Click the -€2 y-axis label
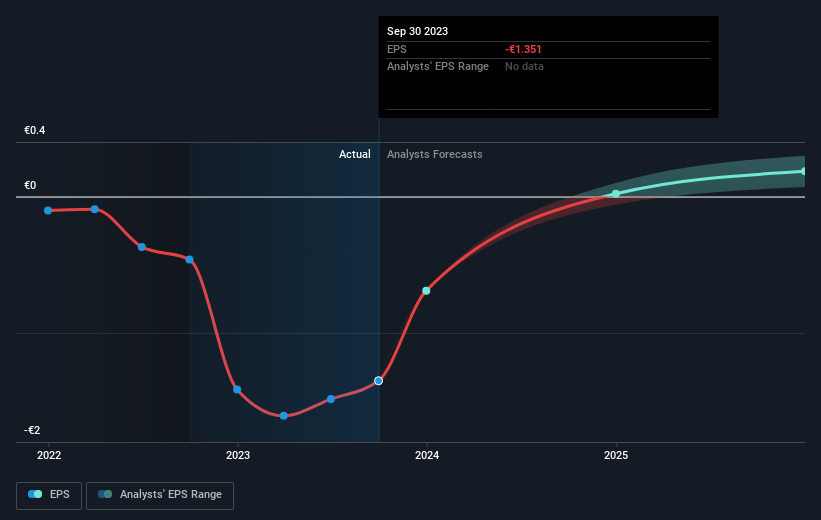Screen dimensions: 821x520 pyautogui.click(x=32, y=430)
